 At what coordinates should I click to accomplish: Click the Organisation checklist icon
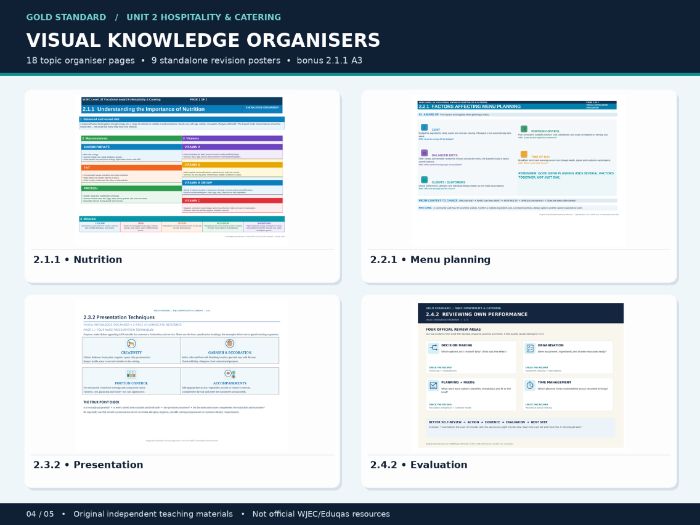point(530,348)
